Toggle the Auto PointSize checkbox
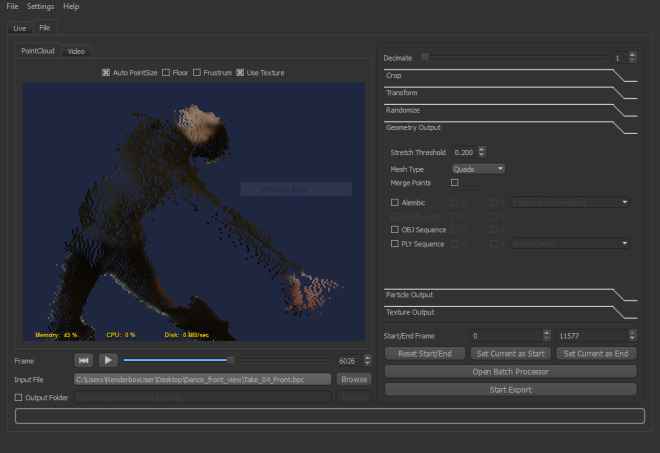 pyautogui.click(x=106, y=72)
